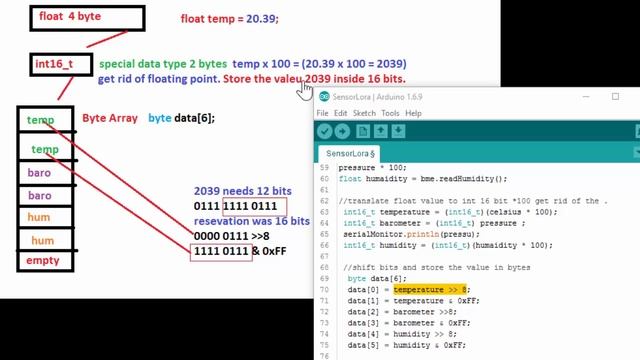
Task: Click '2039 needs 12 bits' text
Action: click(242, 191)
